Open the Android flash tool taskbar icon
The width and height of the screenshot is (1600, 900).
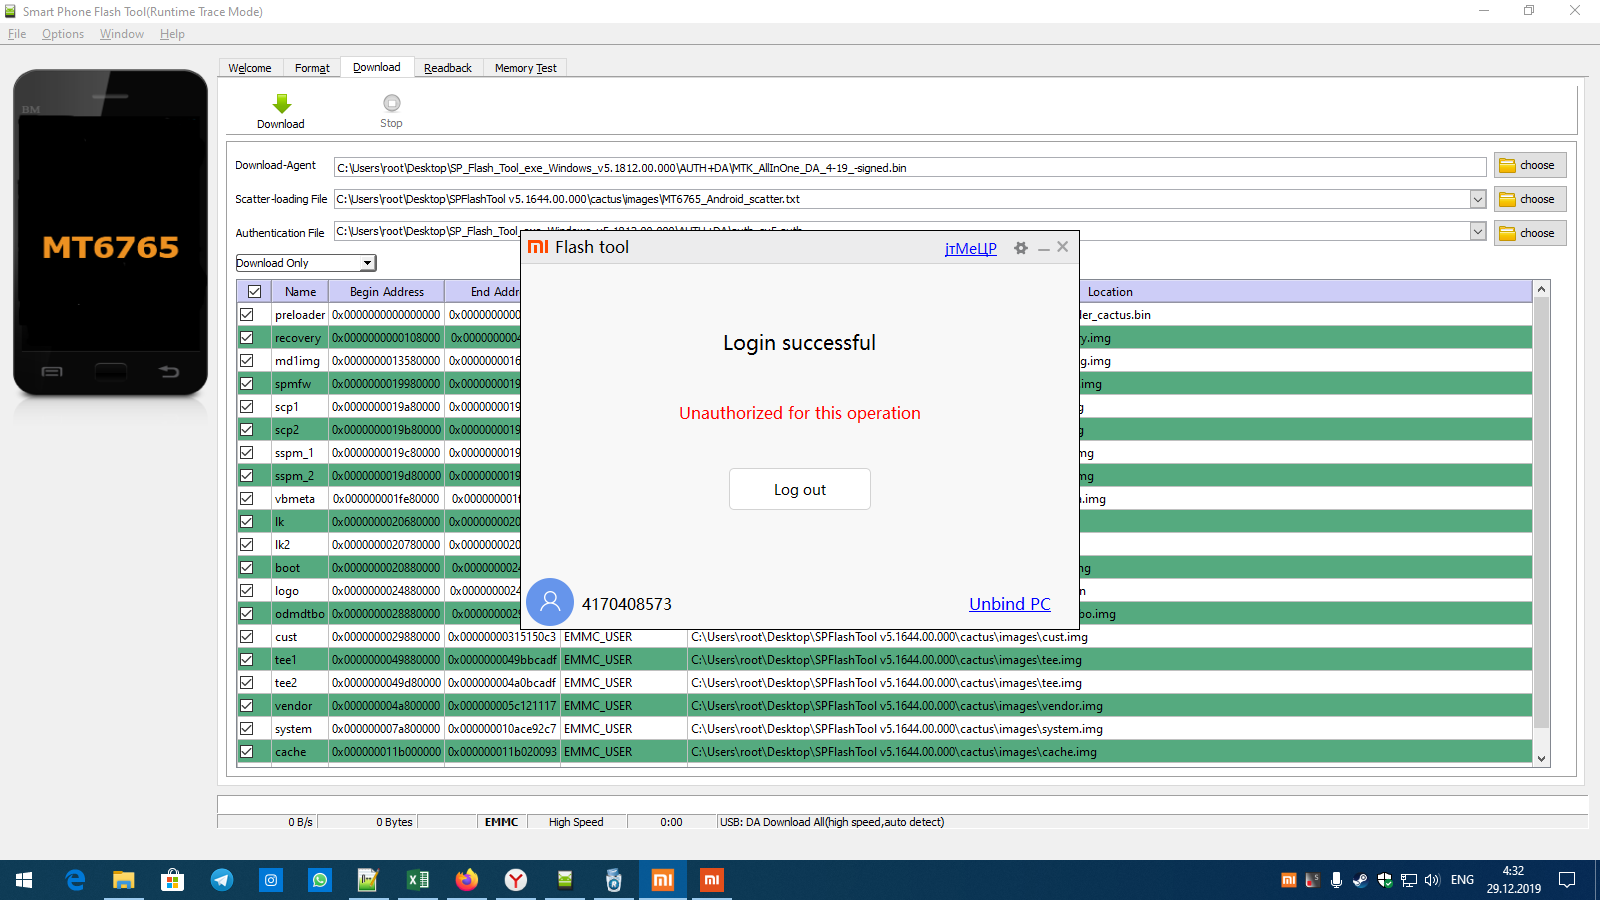565,880
